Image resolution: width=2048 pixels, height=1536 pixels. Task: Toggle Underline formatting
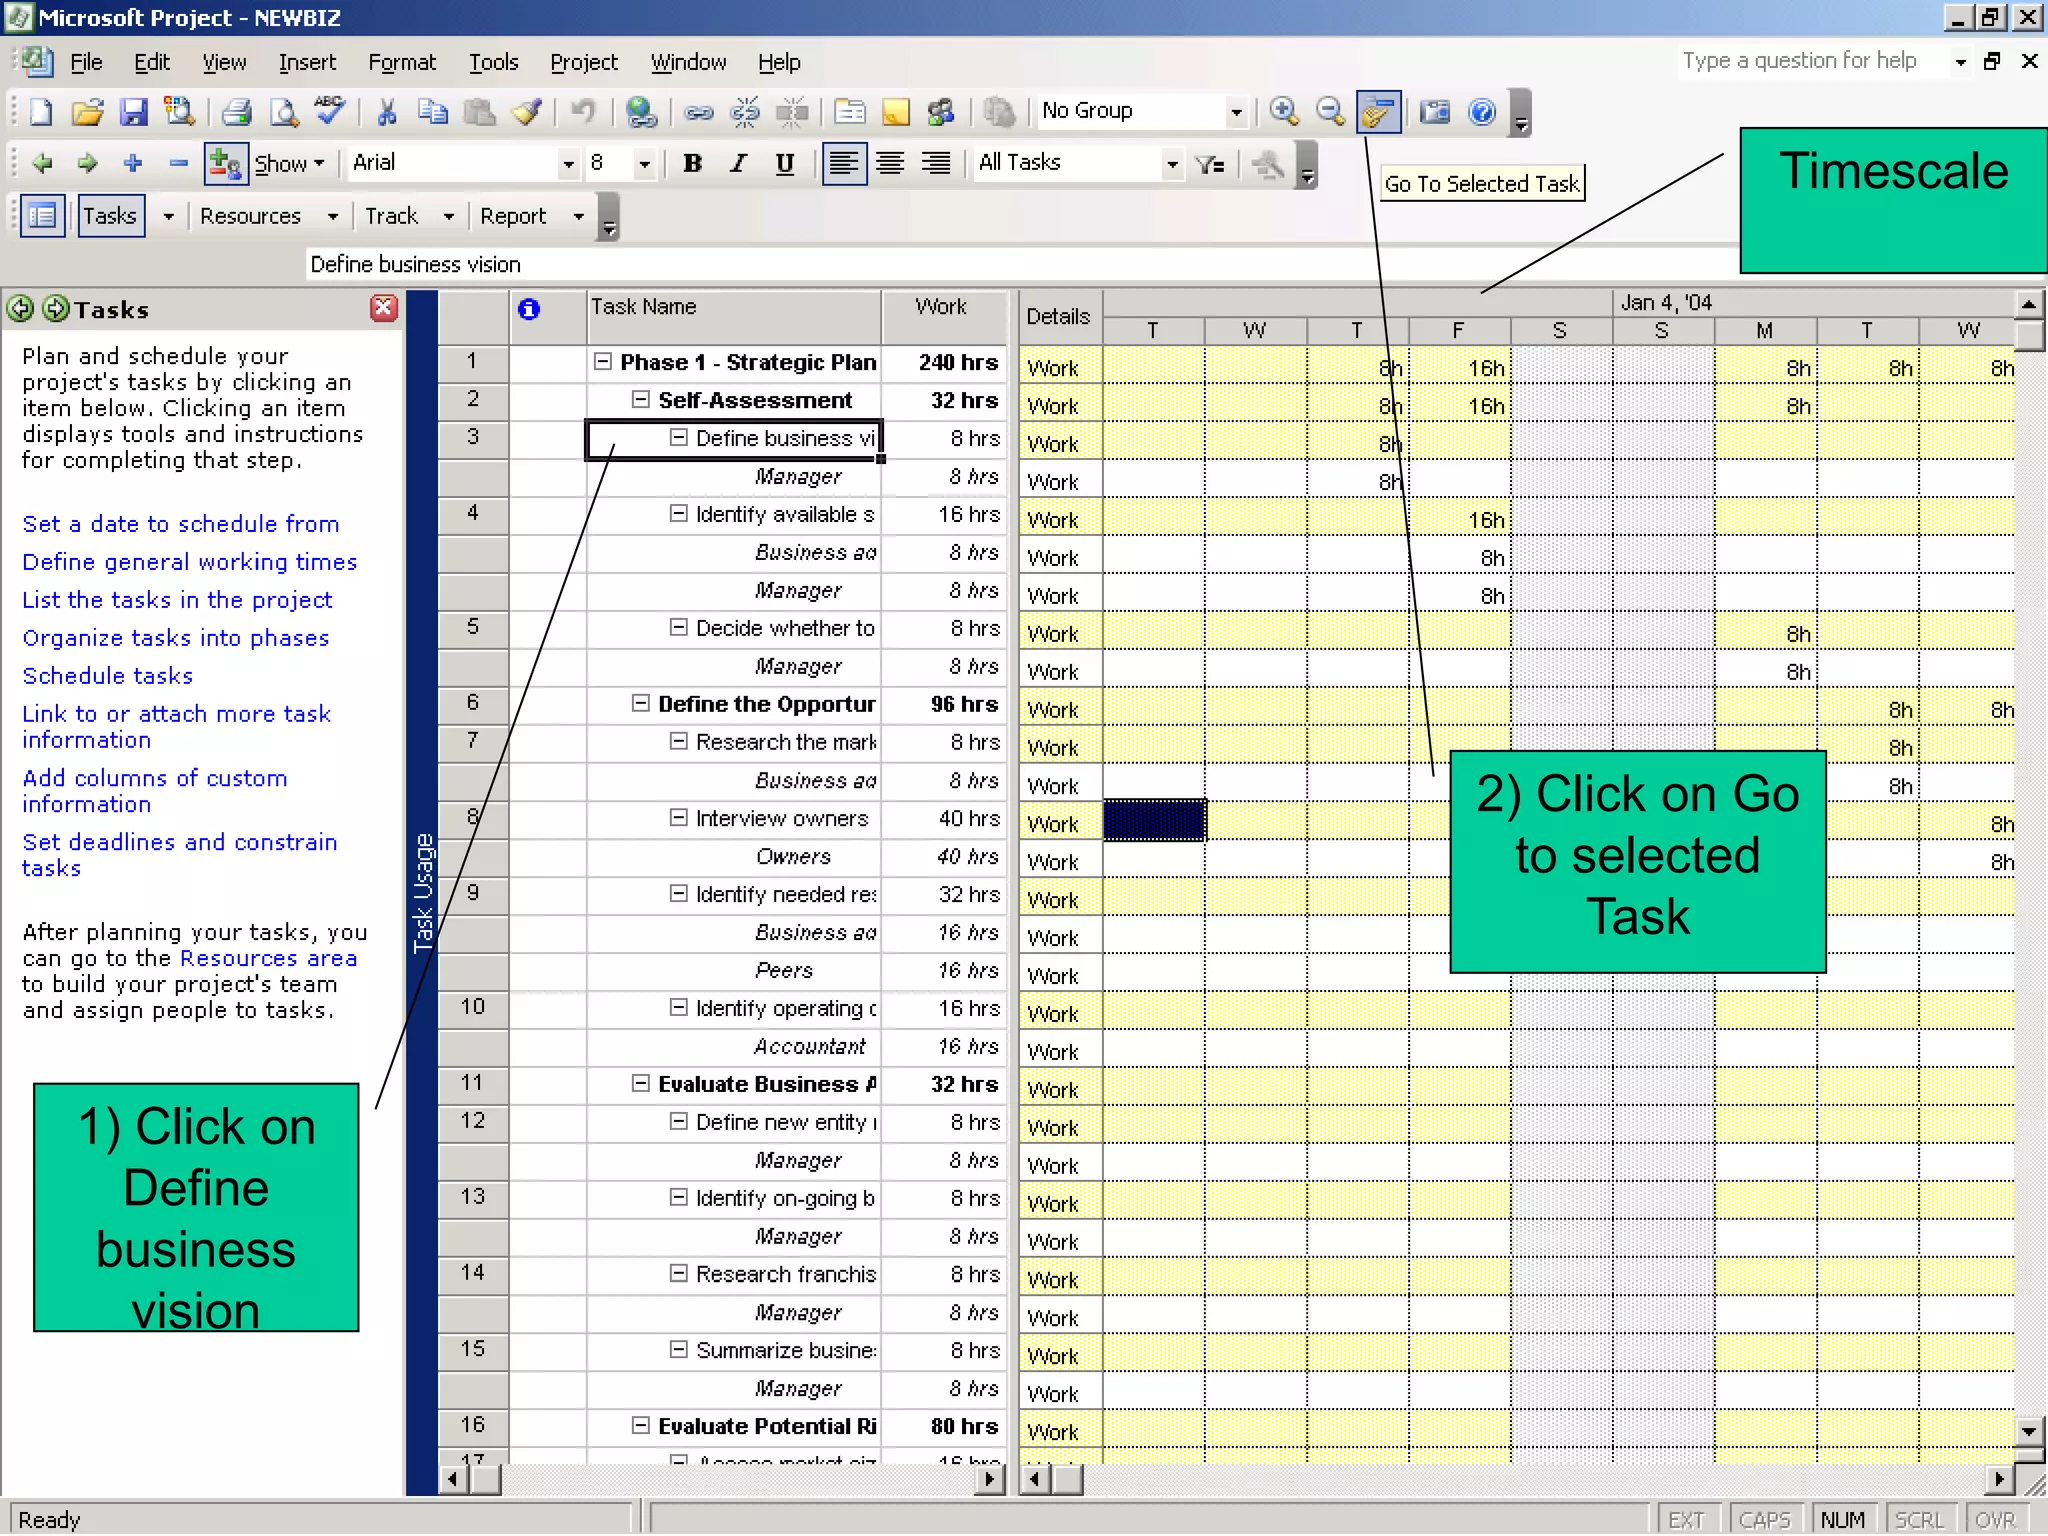785,163
